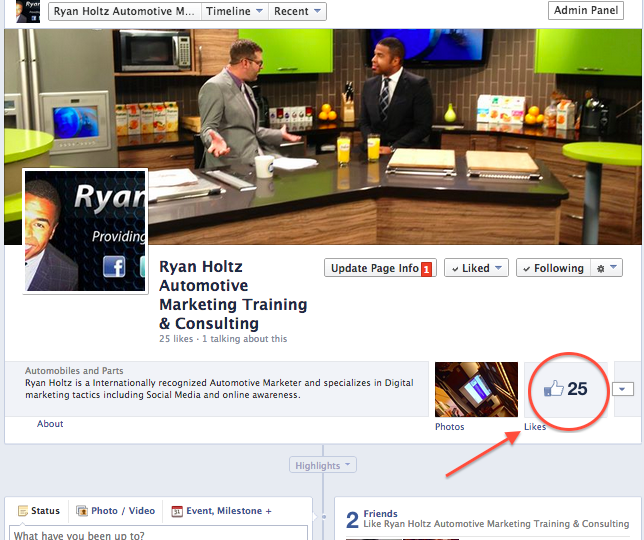644x540 pixels.
Task: Click Update Page Info button
Action: (x=380, y=268)
